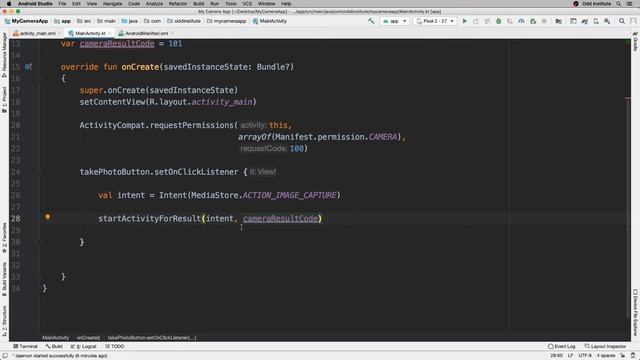This screenshot has width=640, height=360.
Task: Click the Search Everywhere magnifier in toolbar
Action: pyautogui.click(x=622, y=21)
